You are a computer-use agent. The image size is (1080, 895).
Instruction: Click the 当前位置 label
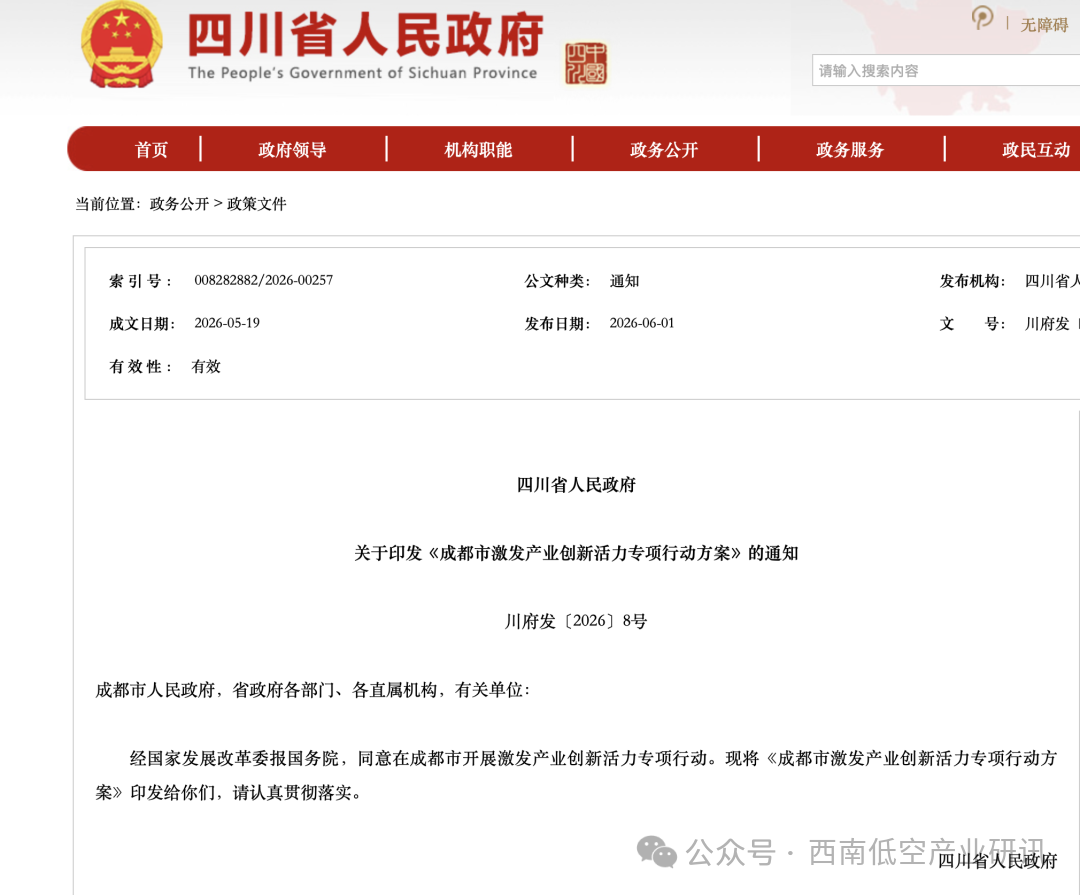point(107,204)
